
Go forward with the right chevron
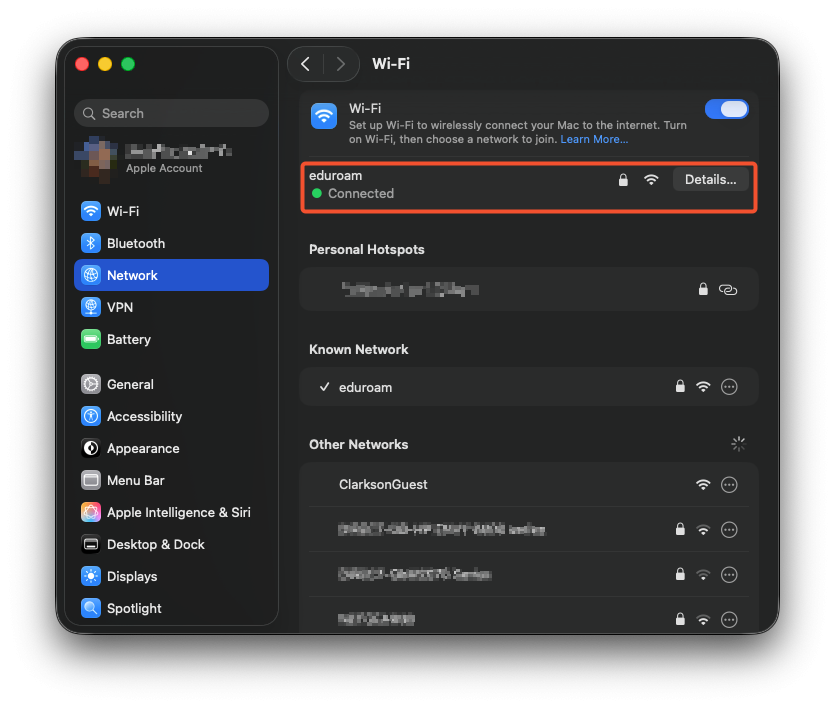pos(341,64)
